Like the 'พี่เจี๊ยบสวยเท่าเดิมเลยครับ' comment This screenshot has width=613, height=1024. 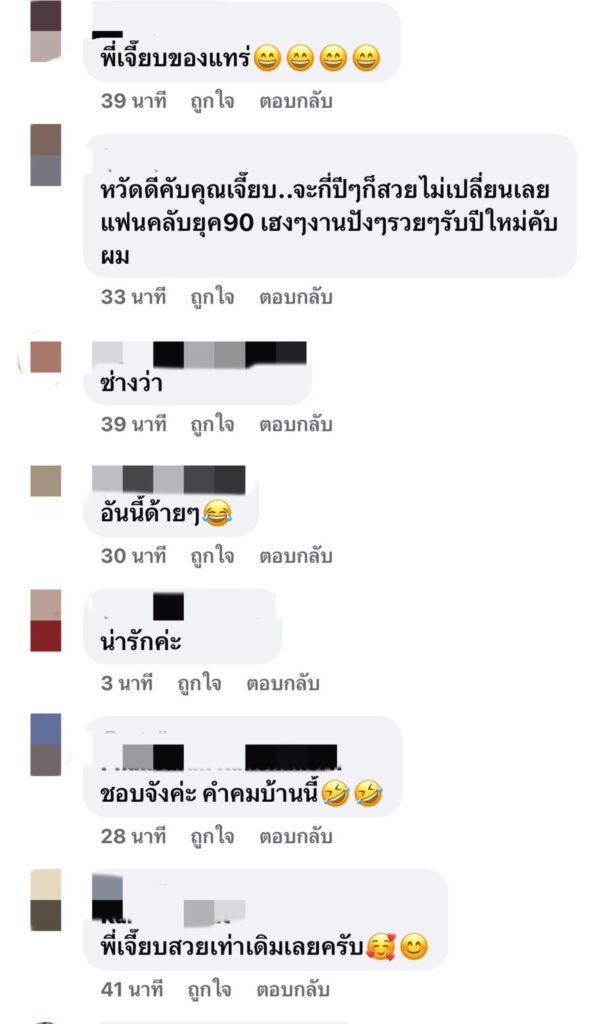pos(209,990)
